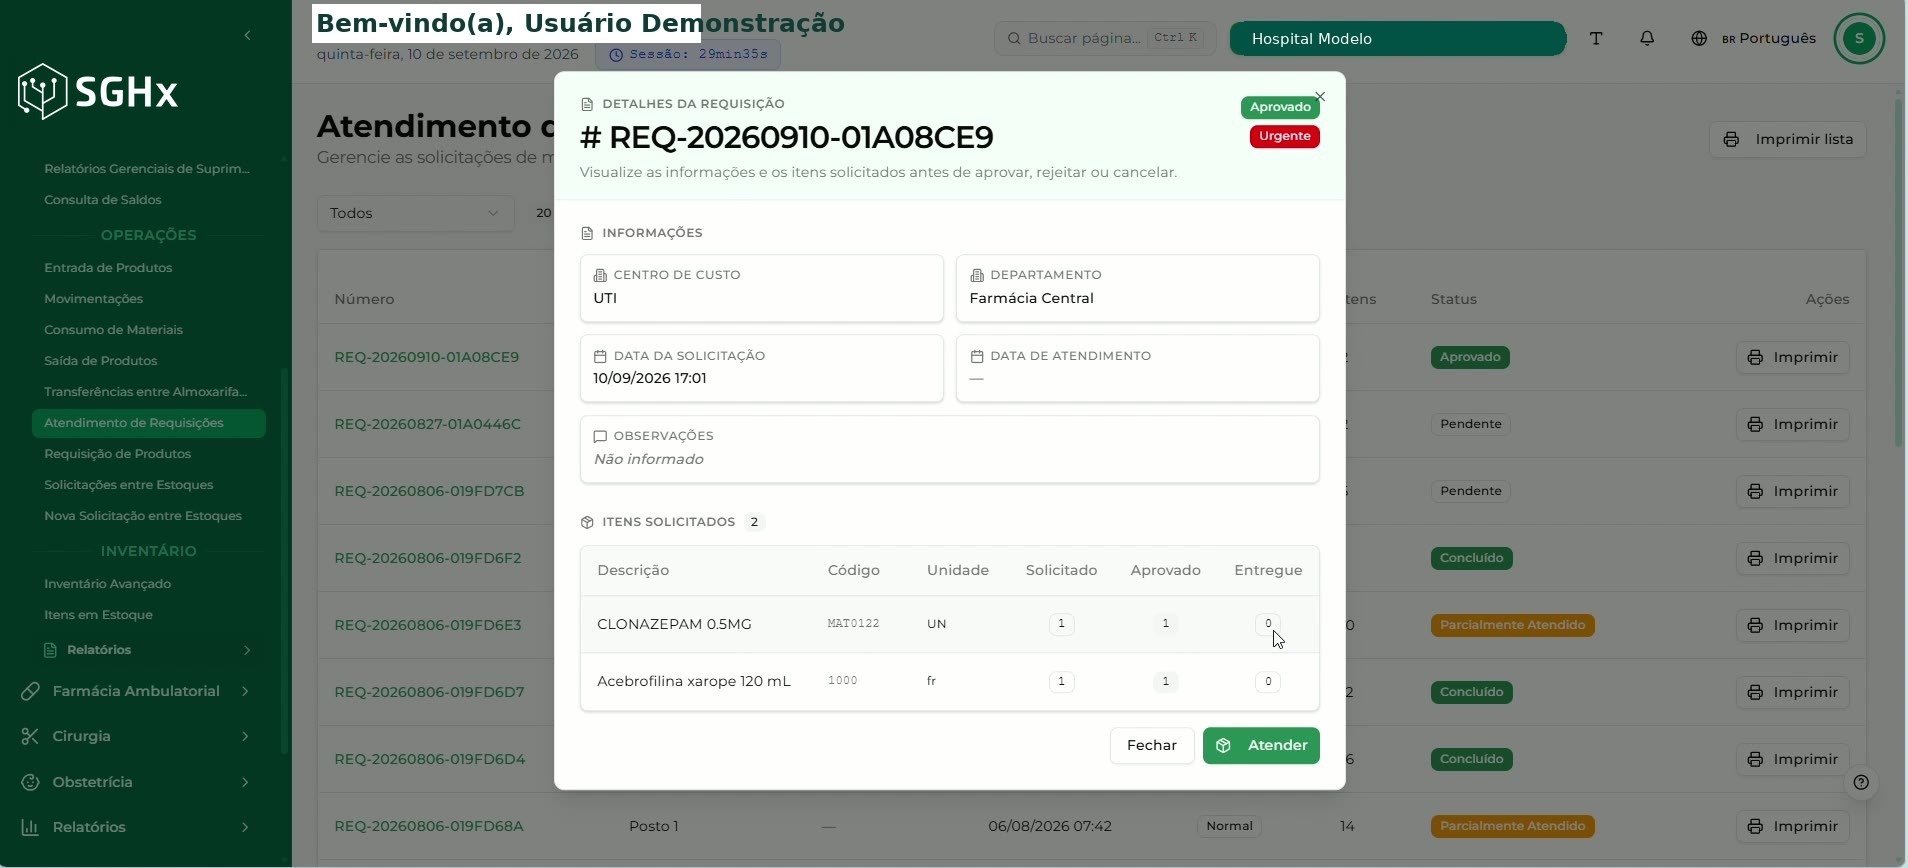Close the requisition details dialog with X
Image resolution: width=1908 pixels, height=868 pixels.
[x=1320, y=97]
